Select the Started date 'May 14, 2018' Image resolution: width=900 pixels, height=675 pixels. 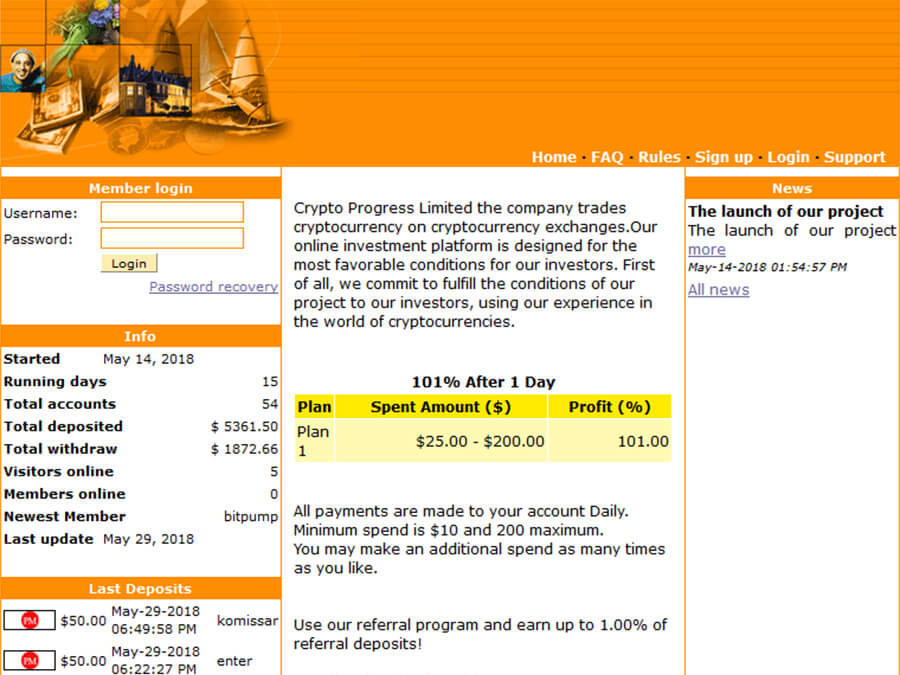[x=149, y=359]
